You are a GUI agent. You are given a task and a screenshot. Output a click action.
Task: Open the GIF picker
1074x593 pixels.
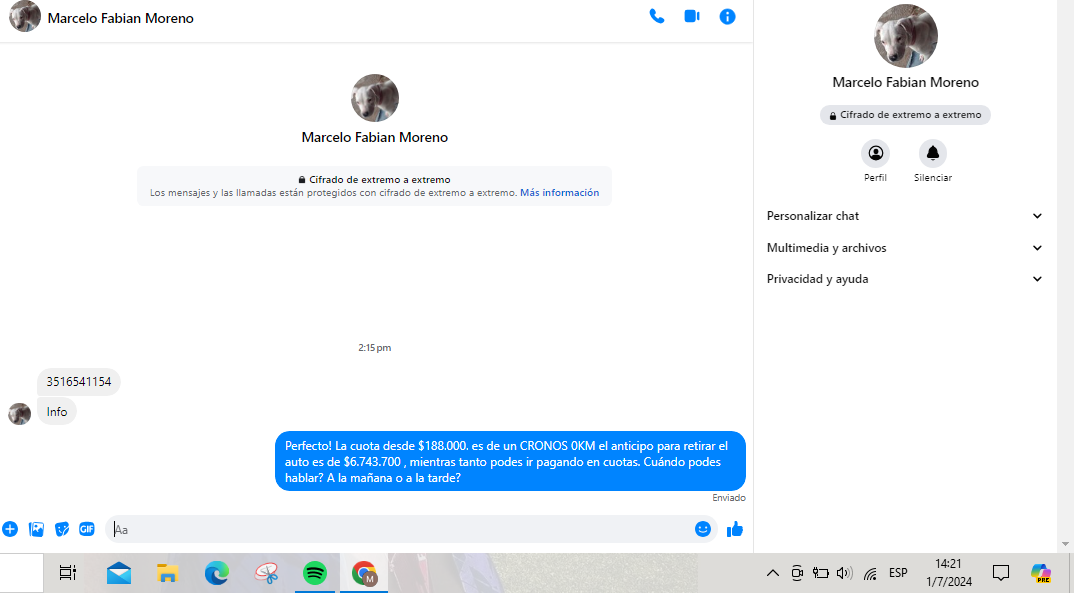click(87, 529)
